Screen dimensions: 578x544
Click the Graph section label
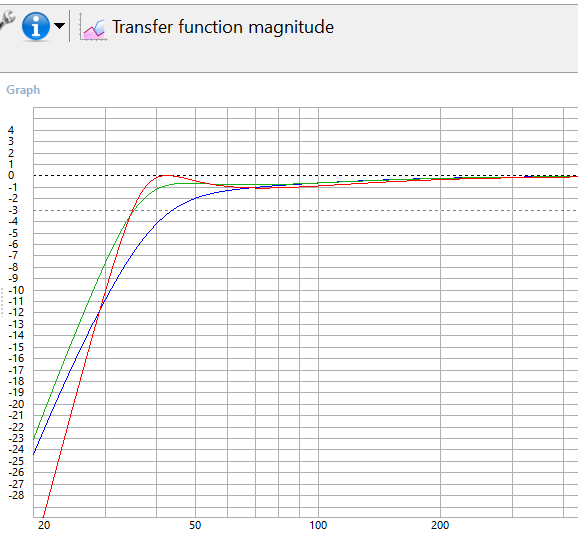pos(23,90)
